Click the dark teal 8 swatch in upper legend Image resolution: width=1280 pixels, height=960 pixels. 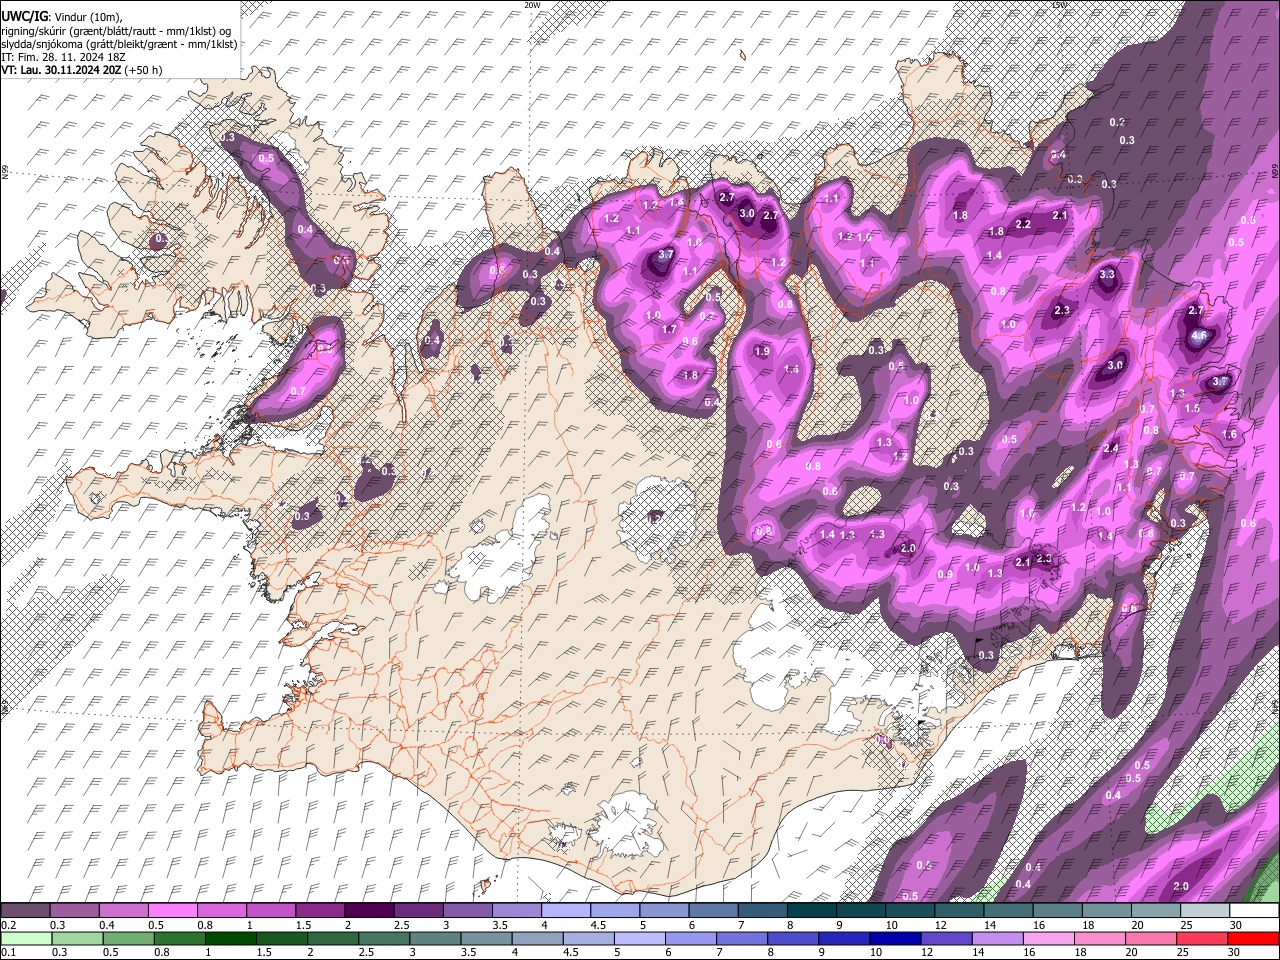pos(812,910)
